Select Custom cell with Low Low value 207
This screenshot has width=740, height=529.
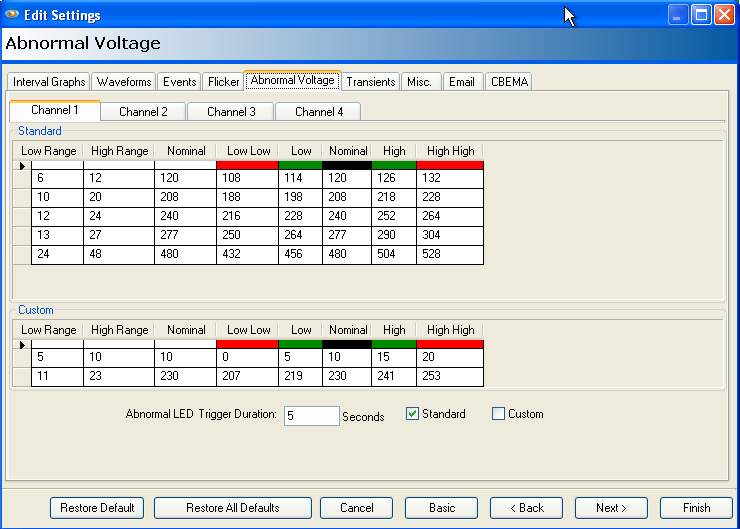coord(247,377)
